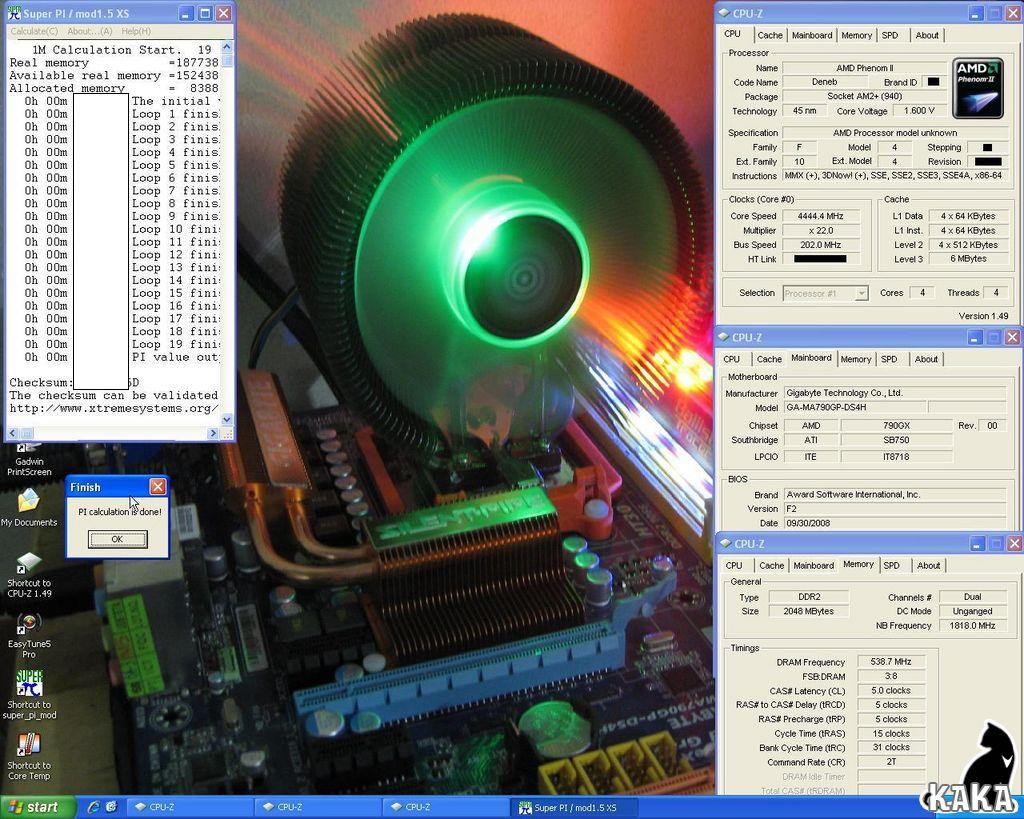The width and height of the screenshot is (1024, 819).
Task: Click the Memory Size value 2048 MBytes
Action: pyautogui.click(x=808, y=611)
